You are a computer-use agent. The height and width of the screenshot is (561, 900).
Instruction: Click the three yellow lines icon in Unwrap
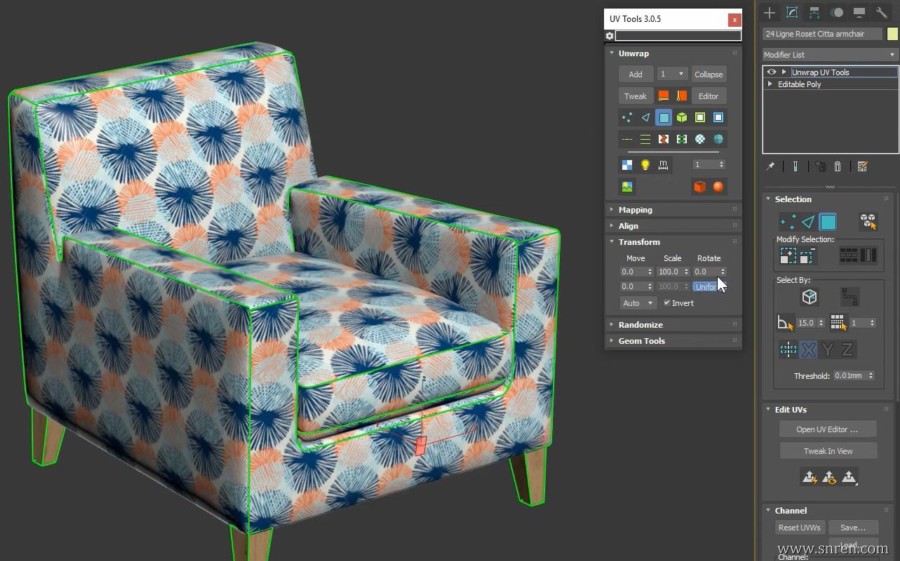(645, 139)
